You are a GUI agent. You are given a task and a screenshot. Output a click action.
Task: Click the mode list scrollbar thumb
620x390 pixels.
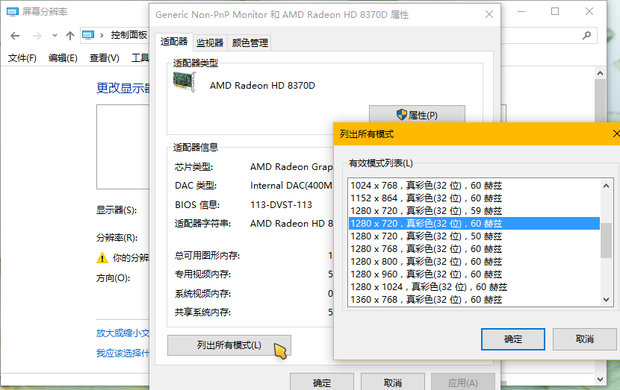(606, 240)
